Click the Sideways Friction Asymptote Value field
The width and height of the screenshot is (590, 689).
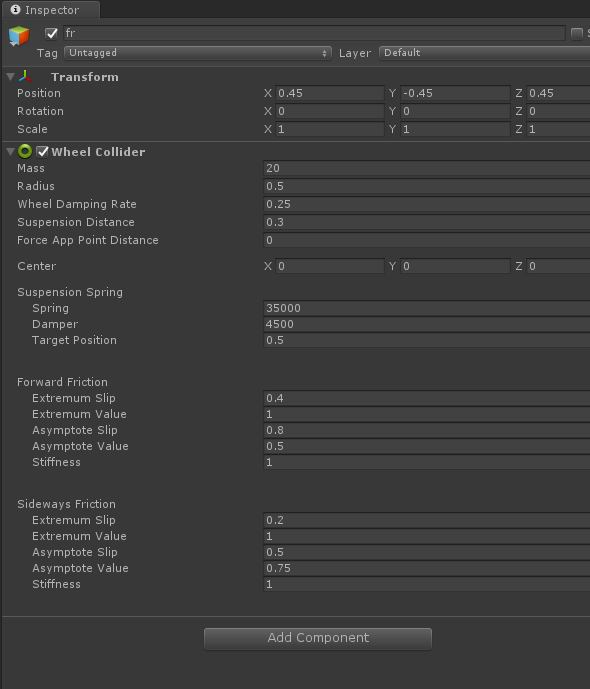[x=427, y=569]
